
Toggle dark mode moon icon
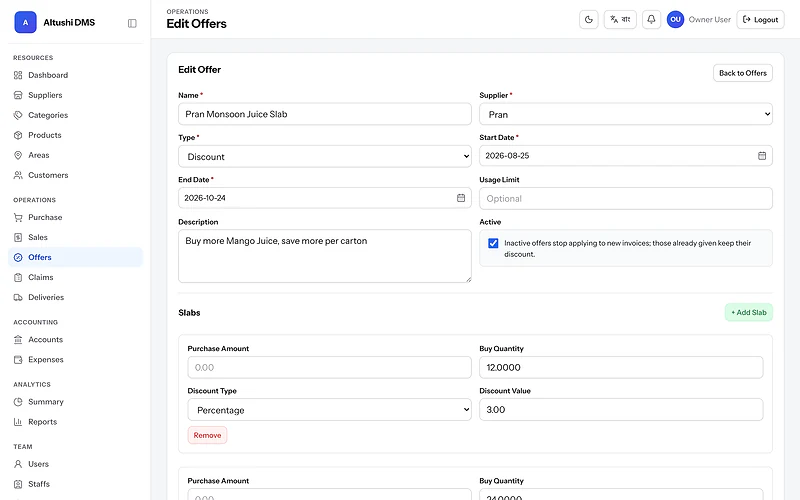click(589, 20)
